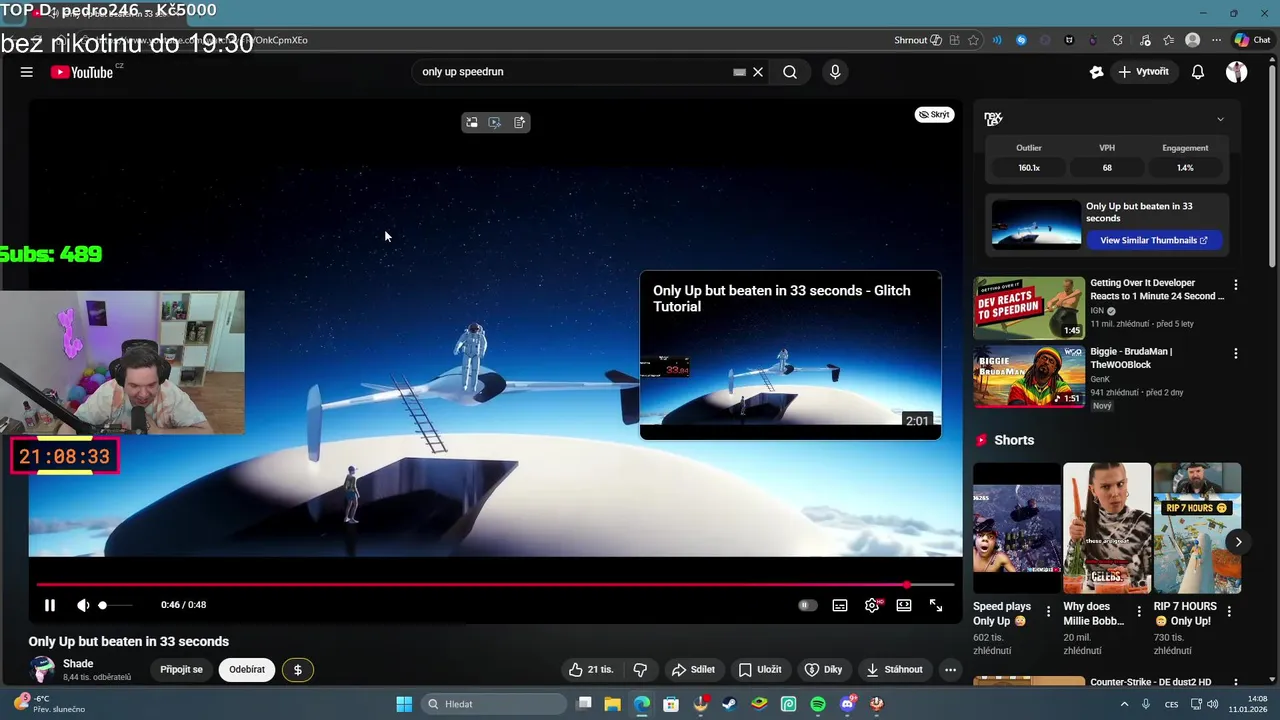This screenshot has height=720, width=1280.
Task: Add page to favorites with star icon
Action: pyautogui.click(x=973, y=40)
